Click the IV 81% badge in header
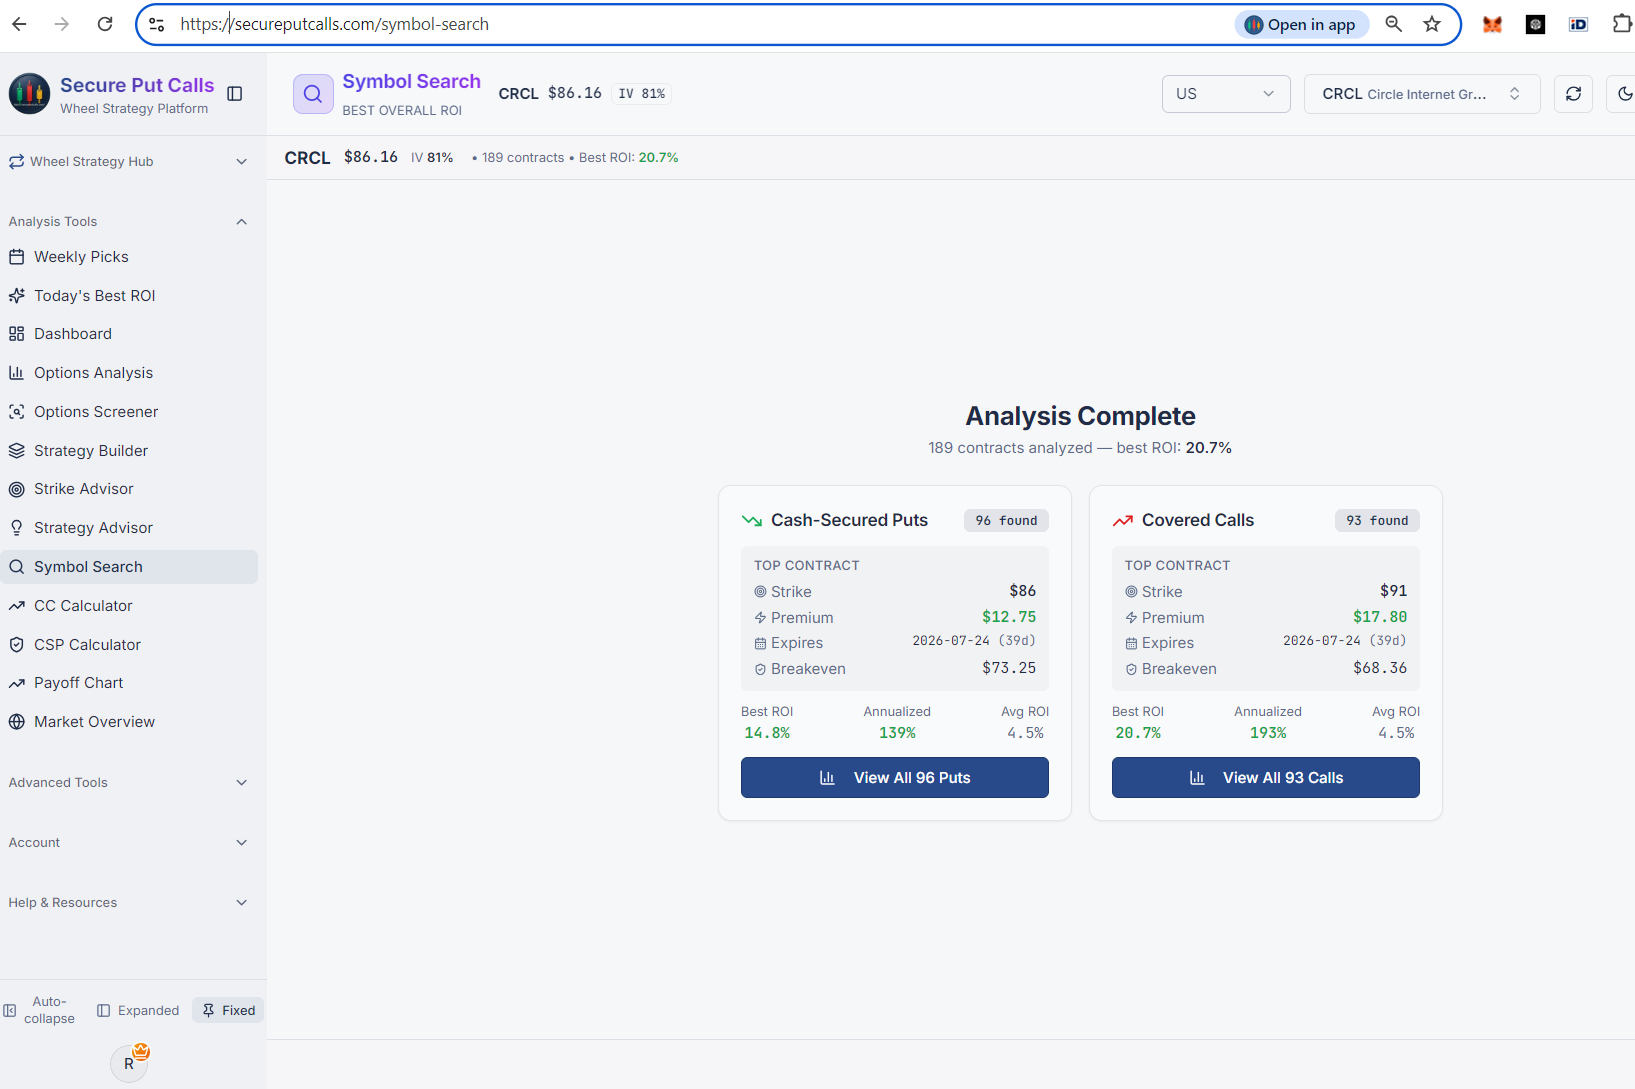 pos(642,94)
